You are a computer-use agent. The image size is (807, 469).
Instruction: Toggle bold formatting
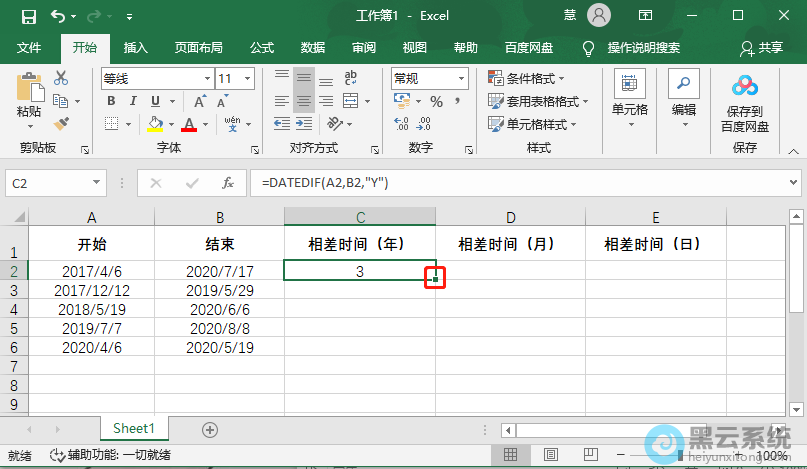(109, 102)
